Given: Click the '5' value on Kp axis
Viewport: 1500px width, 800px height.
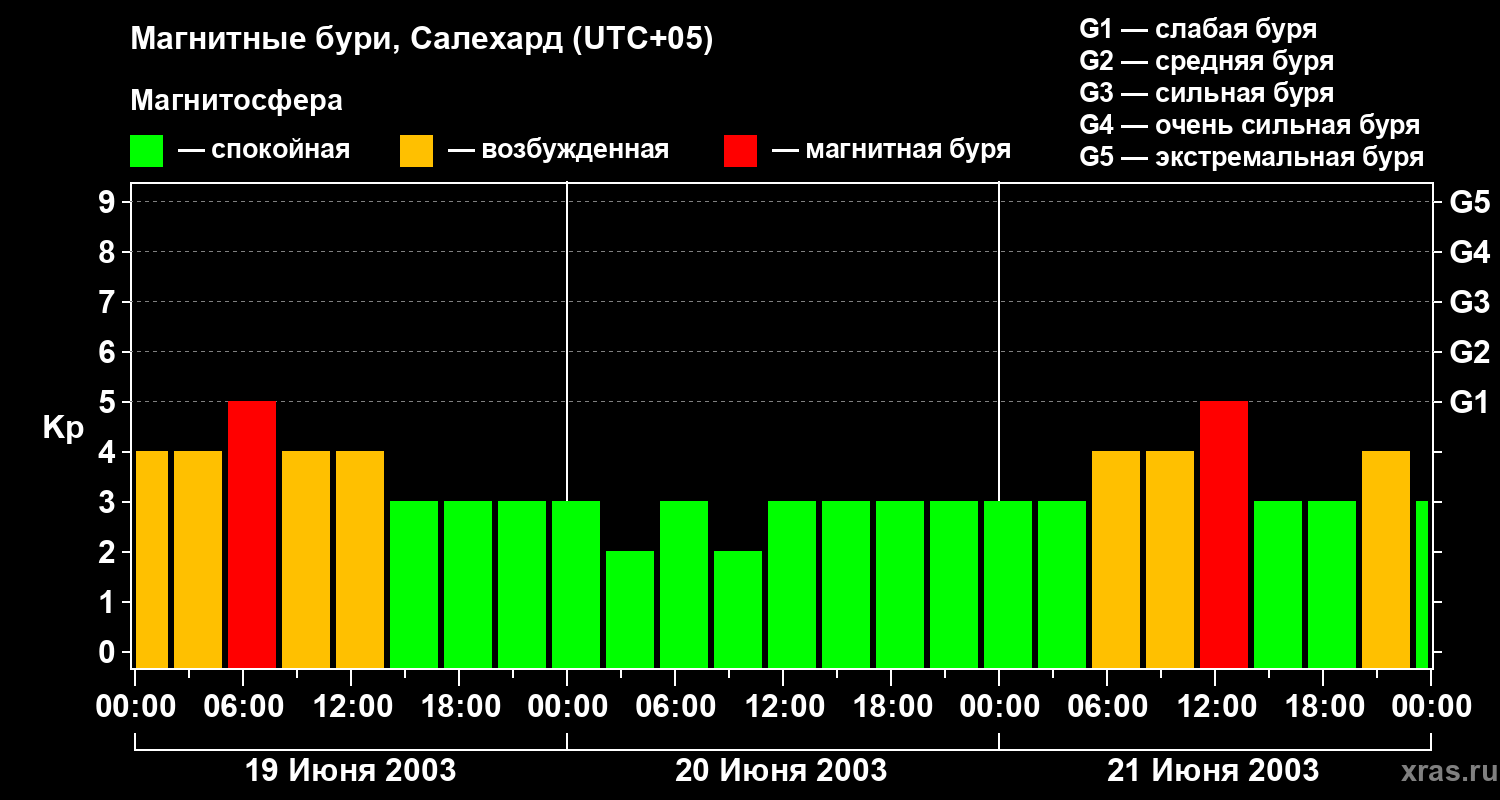Looking at the screenshot, I should coord(108,402).
